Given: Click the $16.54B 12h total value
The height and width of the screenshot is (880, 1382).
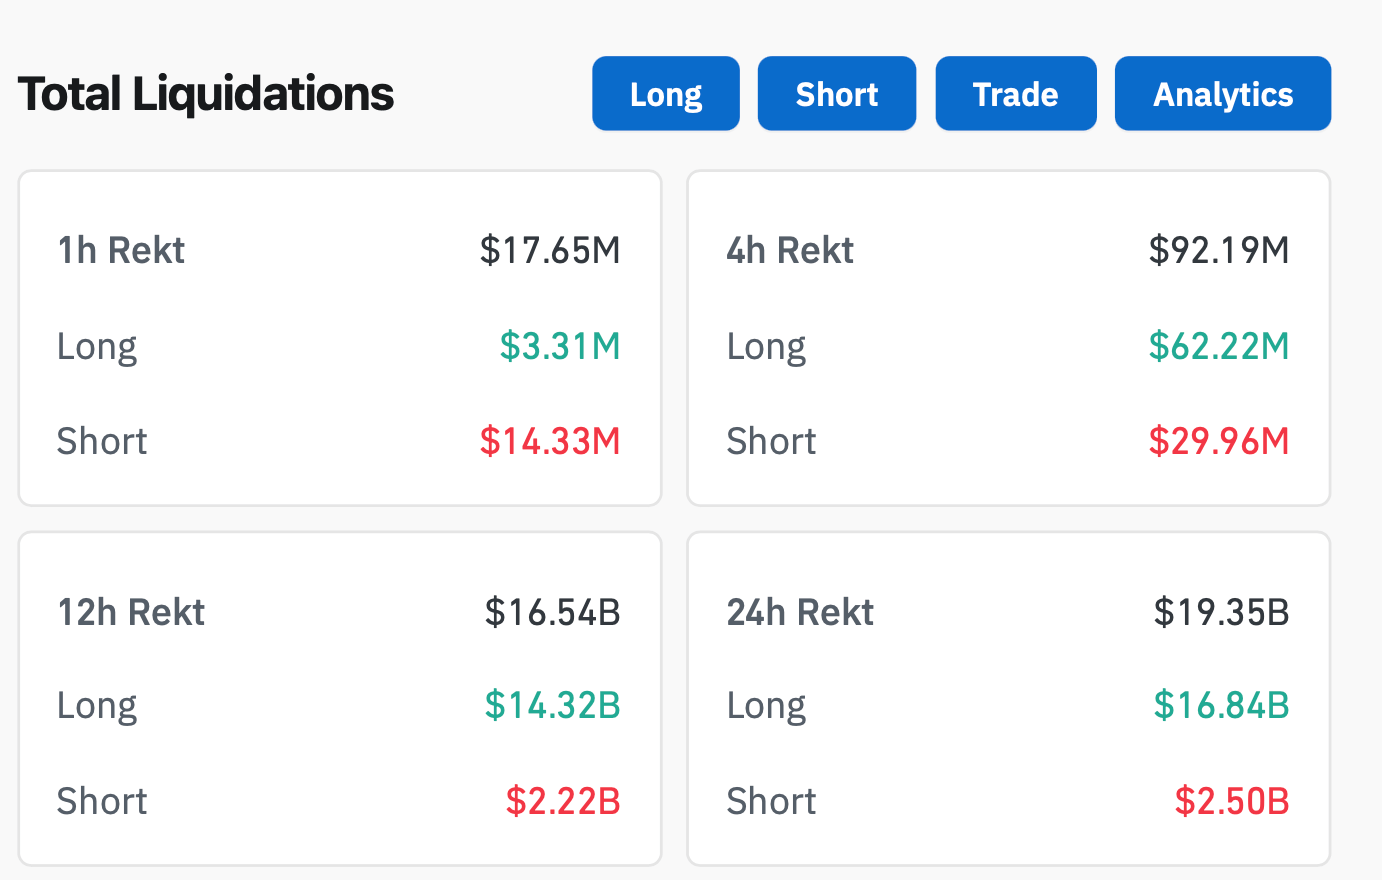Looking at the screenshot, I should pyautogui.click(x=553, y=612).
